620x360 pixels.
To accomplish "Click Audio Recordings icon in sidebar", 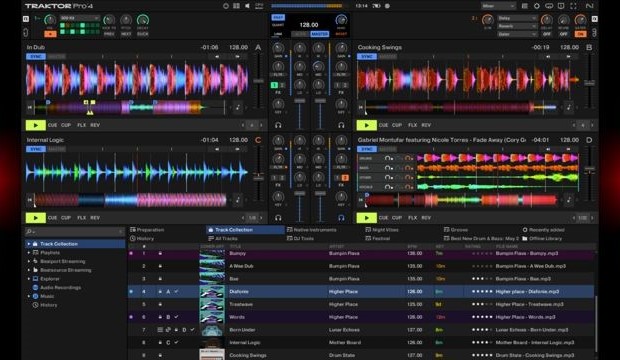I will 35,288.
